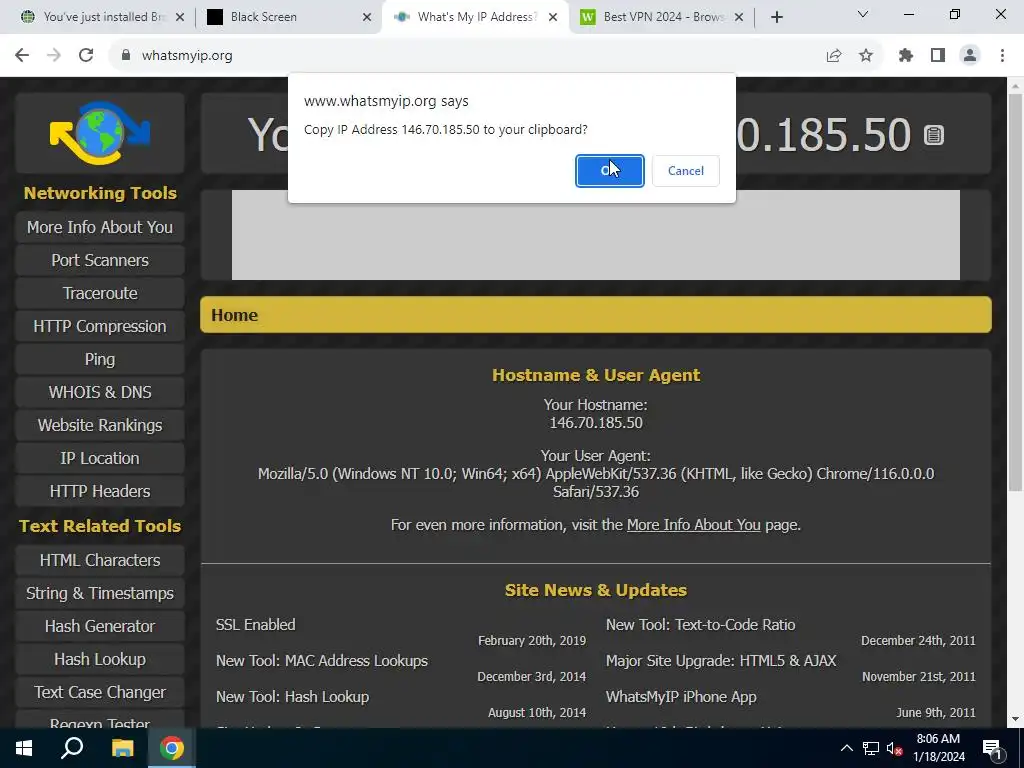Follow the More Info About You link
The height and width of the screenshot is (768, 1024).
(694, 525)
